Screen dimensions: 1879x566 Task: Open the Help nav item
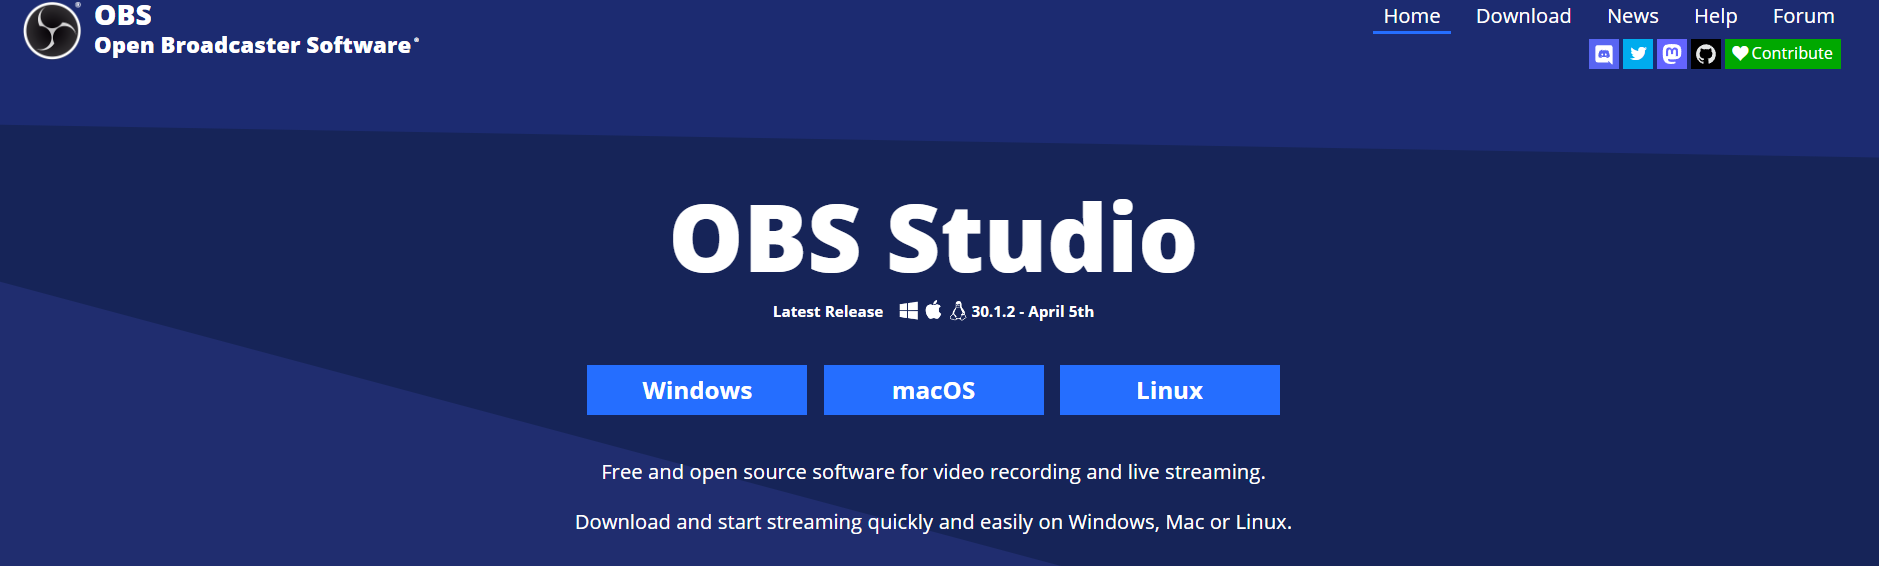[x=1716, y=16]
